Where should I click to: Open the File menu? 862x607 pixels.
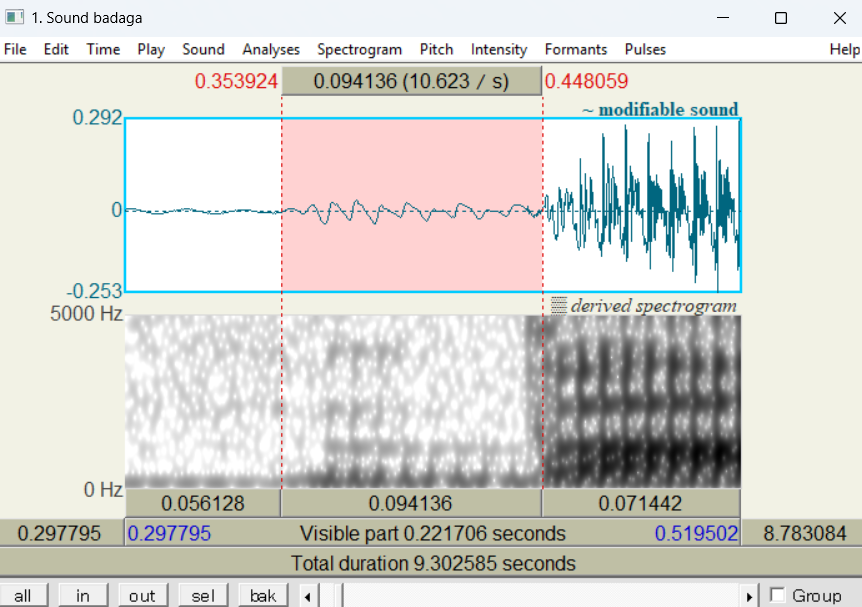[x=15, y=49]
